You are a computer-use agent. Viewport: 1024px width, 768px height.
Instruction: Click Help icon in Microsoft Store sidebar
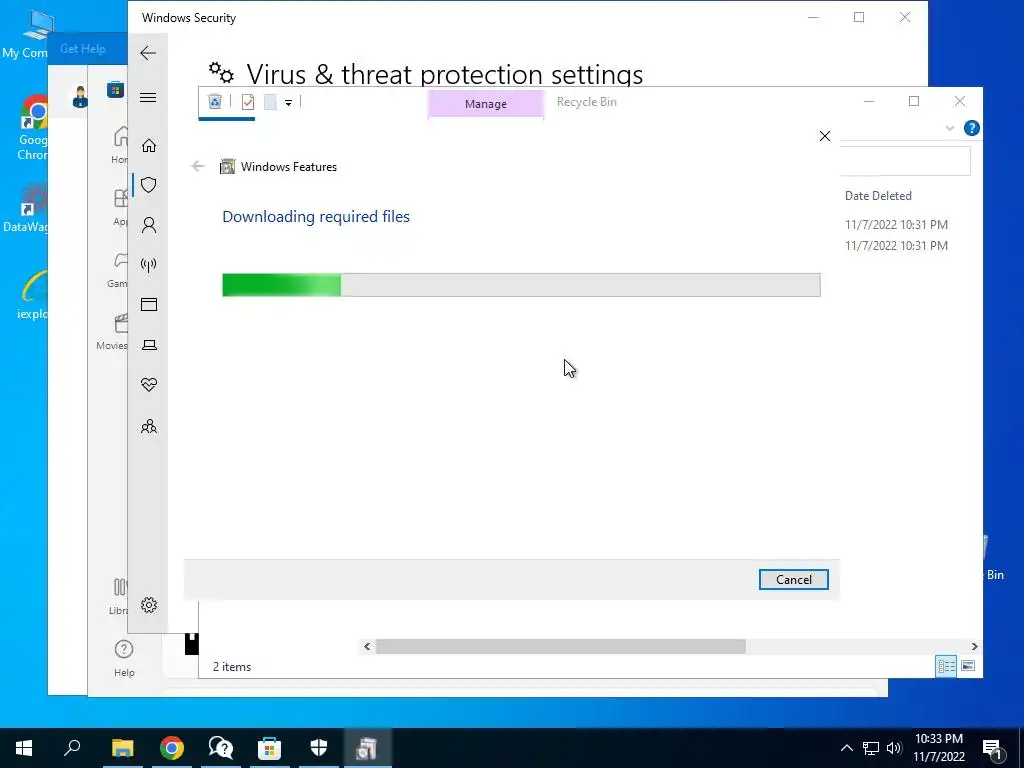(x=124, y=658)
